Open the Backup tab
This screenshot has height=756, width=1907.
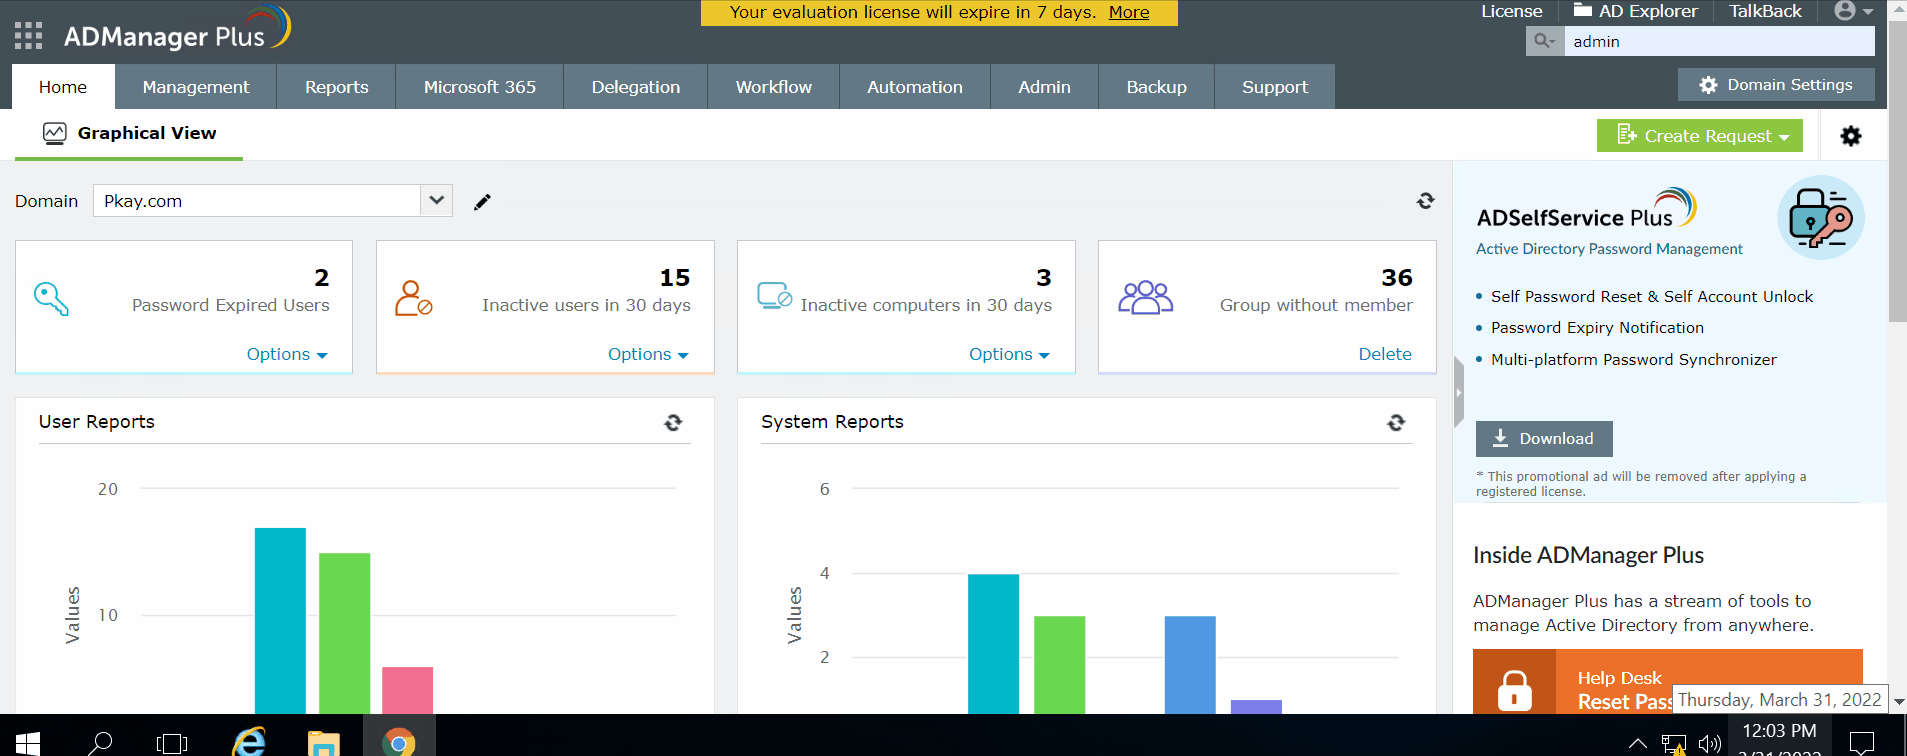pos(1157,87)
